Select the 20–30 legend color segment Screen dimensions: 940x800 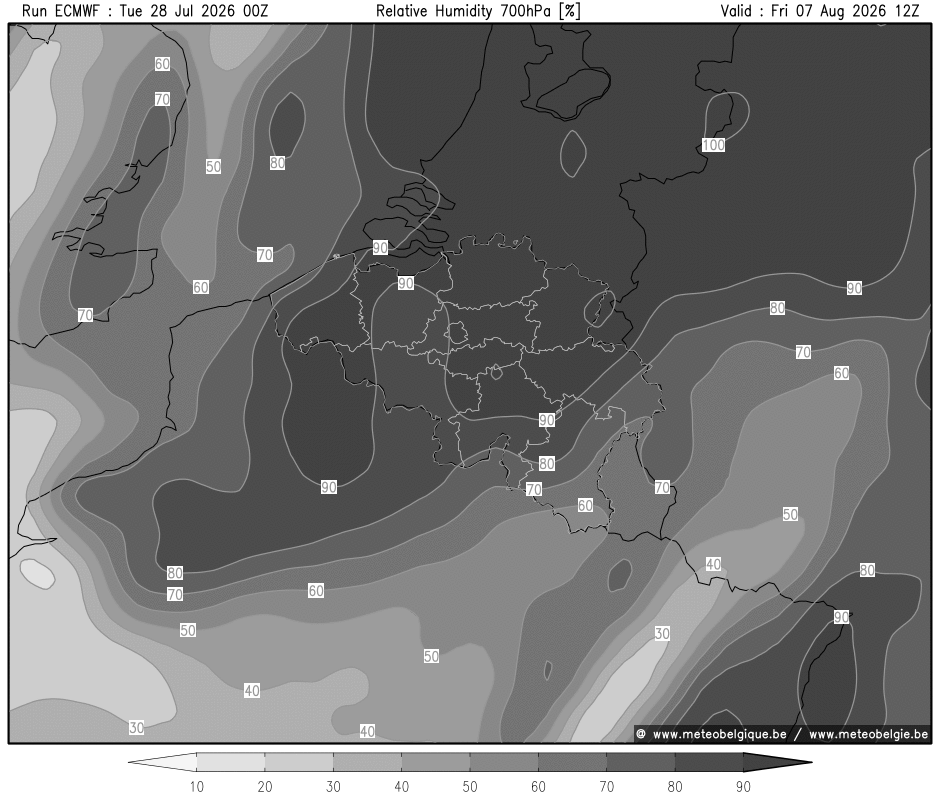[x=299, y=762]
